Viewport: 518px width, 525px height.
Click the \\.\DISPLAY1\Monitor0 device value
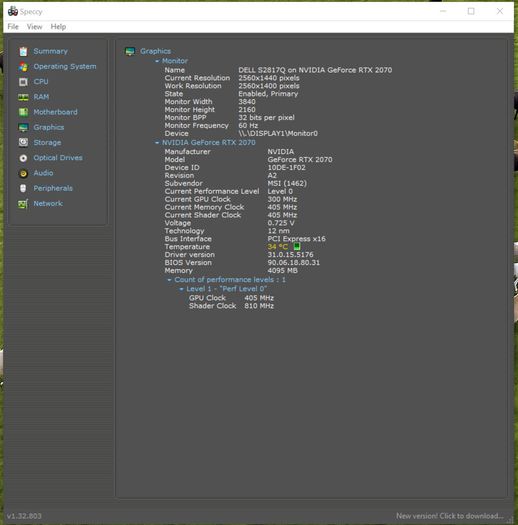(x=278, y=134)
